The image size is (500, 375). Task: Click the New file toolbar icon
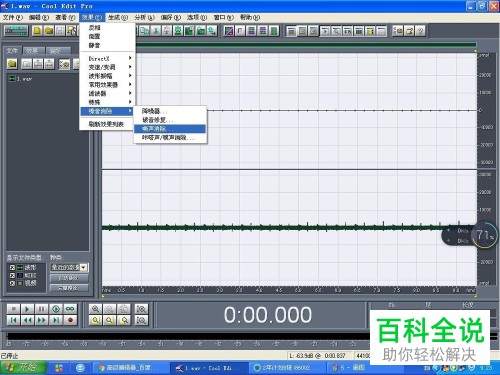(37, 31)
